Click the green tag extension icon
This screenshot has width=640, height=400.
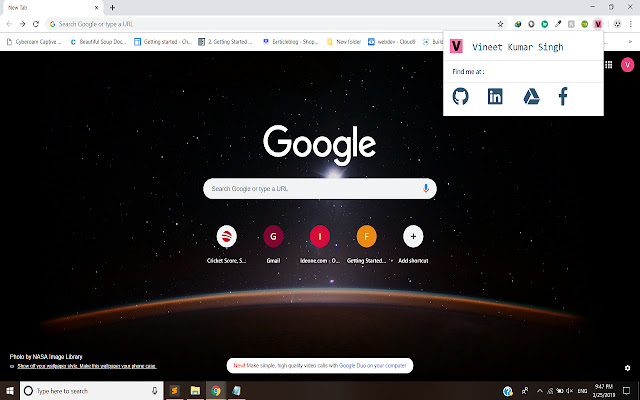(x=544, y=24)
